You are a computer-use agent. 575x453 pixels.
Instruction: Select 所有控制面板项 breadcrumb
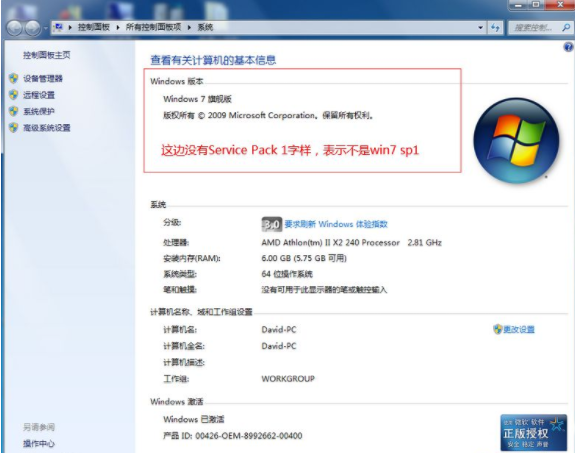coord(153,27)
